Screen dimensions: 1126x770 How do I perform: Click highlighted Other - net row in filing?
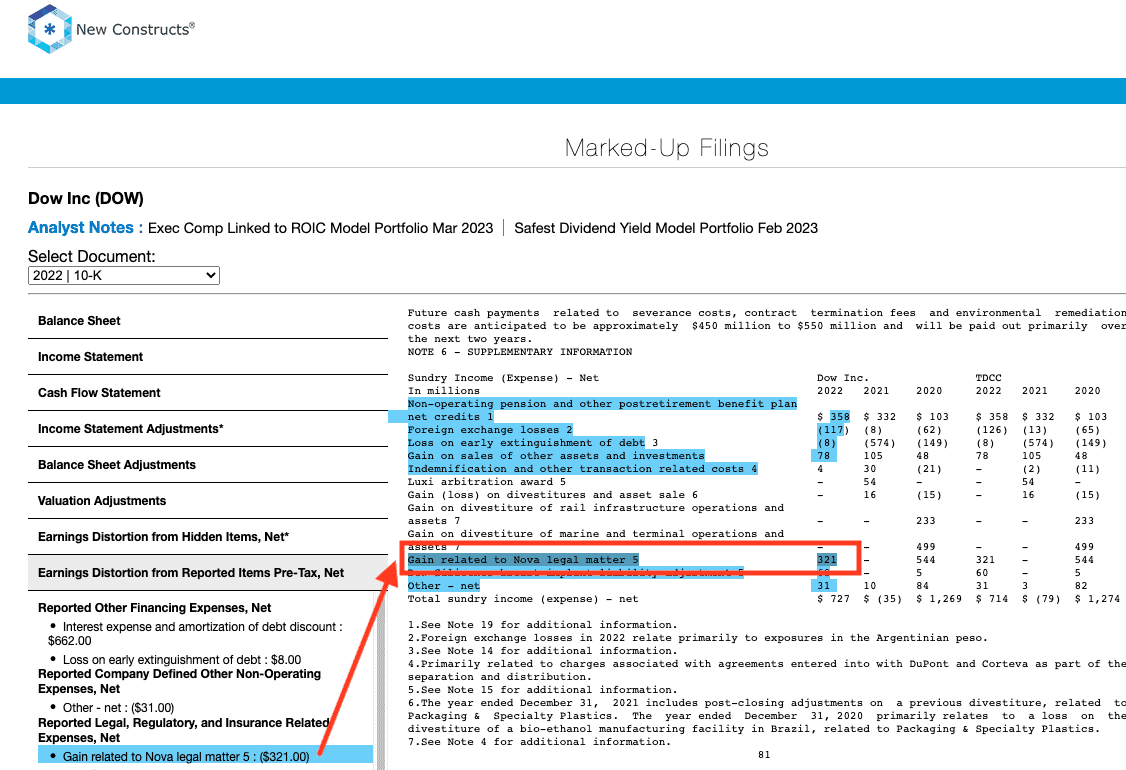pos(444,585)
